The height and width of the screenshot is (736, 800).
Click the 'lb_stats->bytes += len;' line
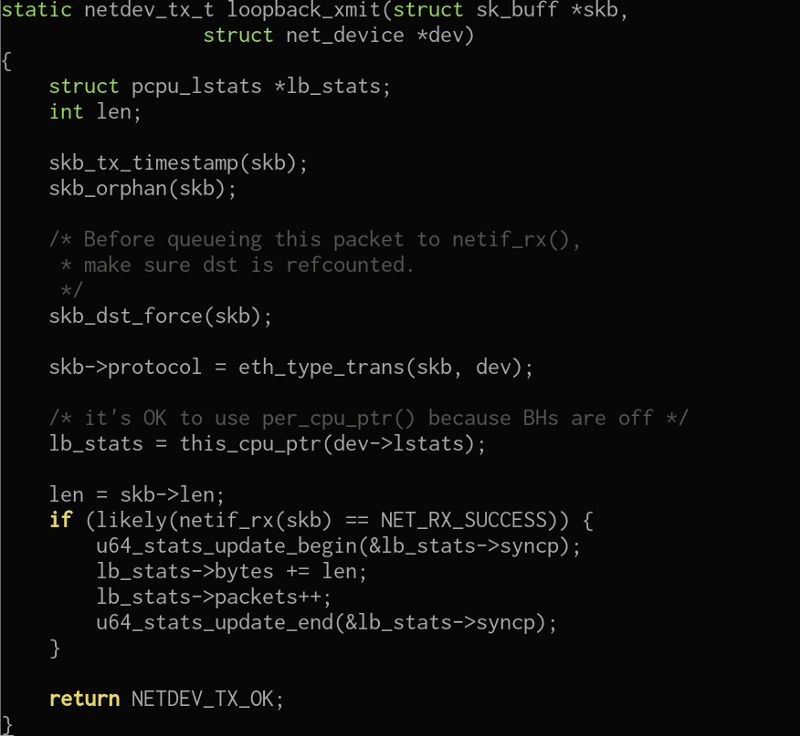pyautogui.click(x=232, y=571)
